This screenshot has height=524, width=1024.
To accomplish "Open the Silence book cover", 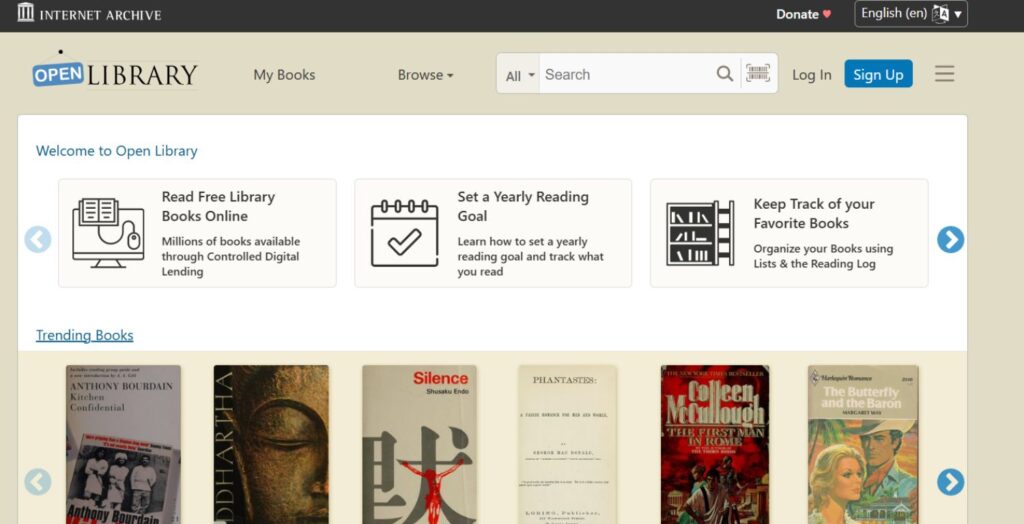I will click(x=419, y=445).
